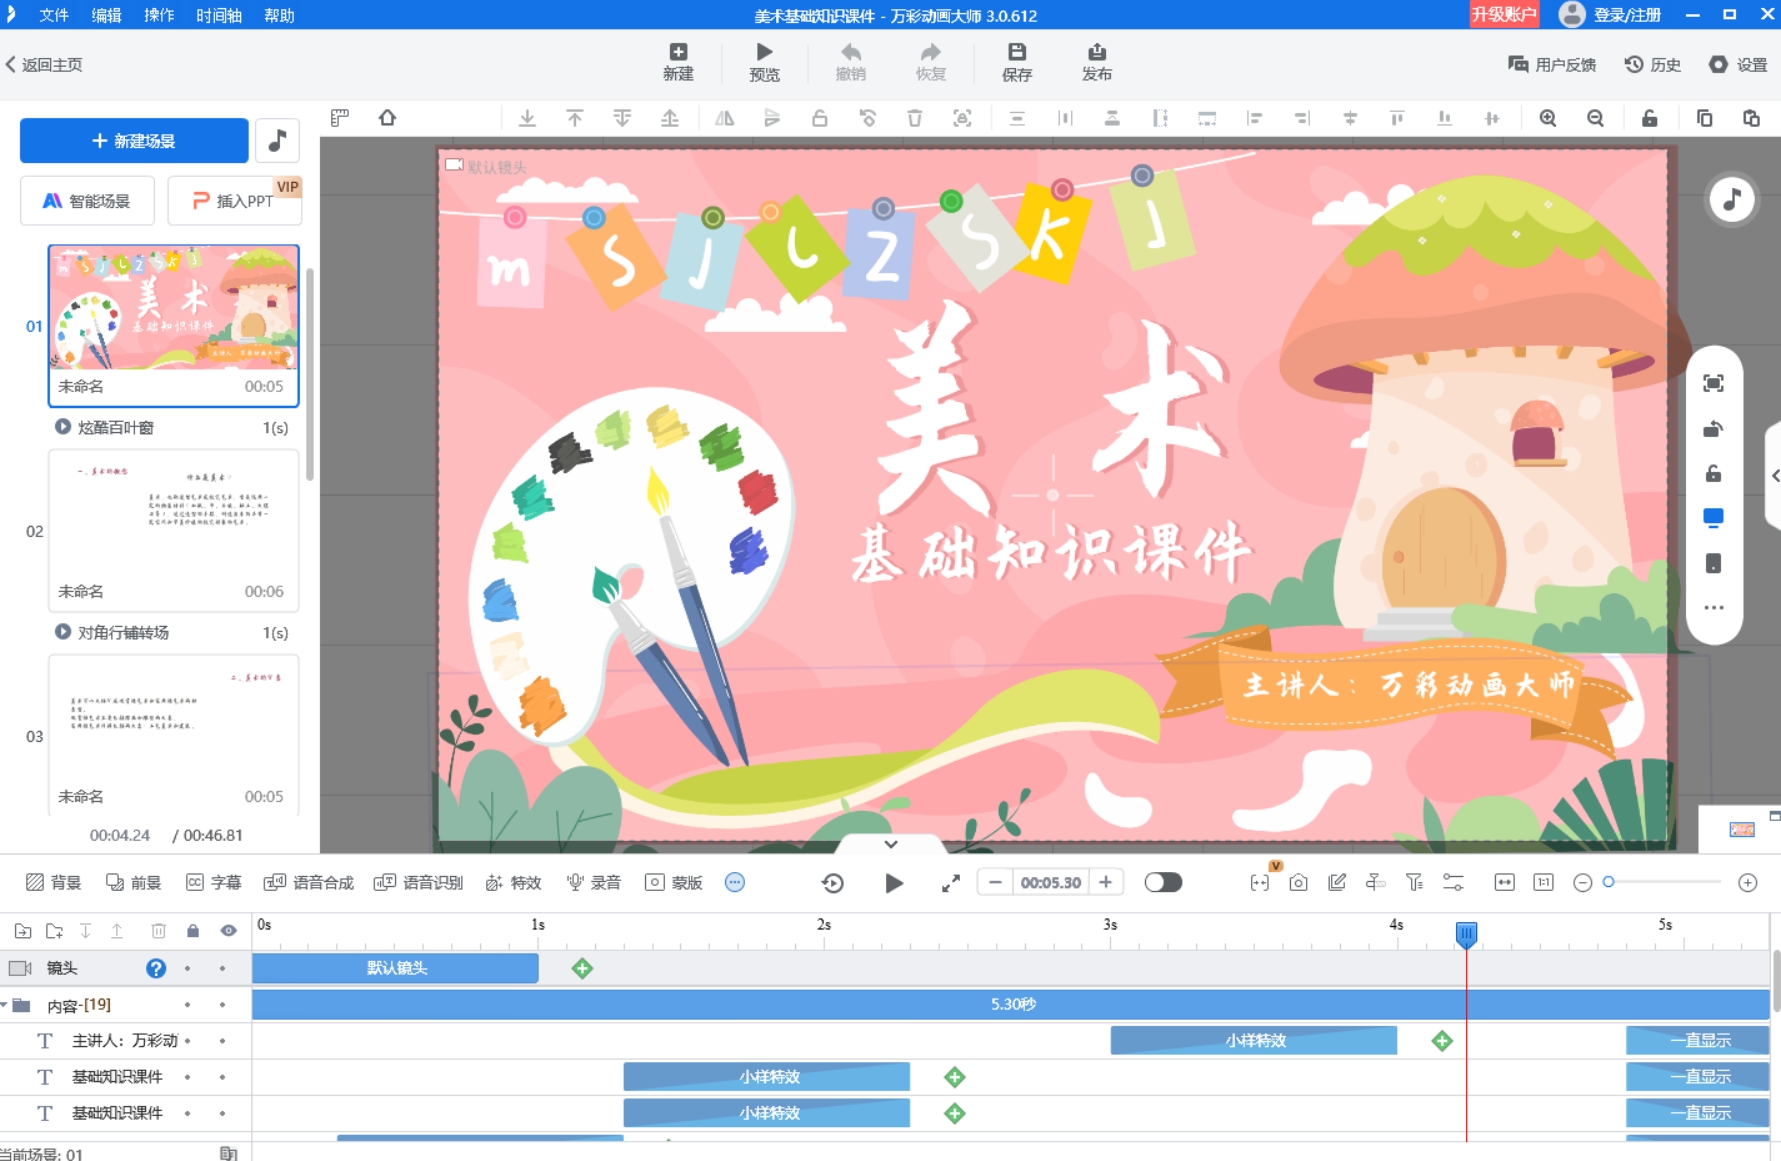Open the 预览 preview button
This screenshot has height=1161, width=1781.
764,62
